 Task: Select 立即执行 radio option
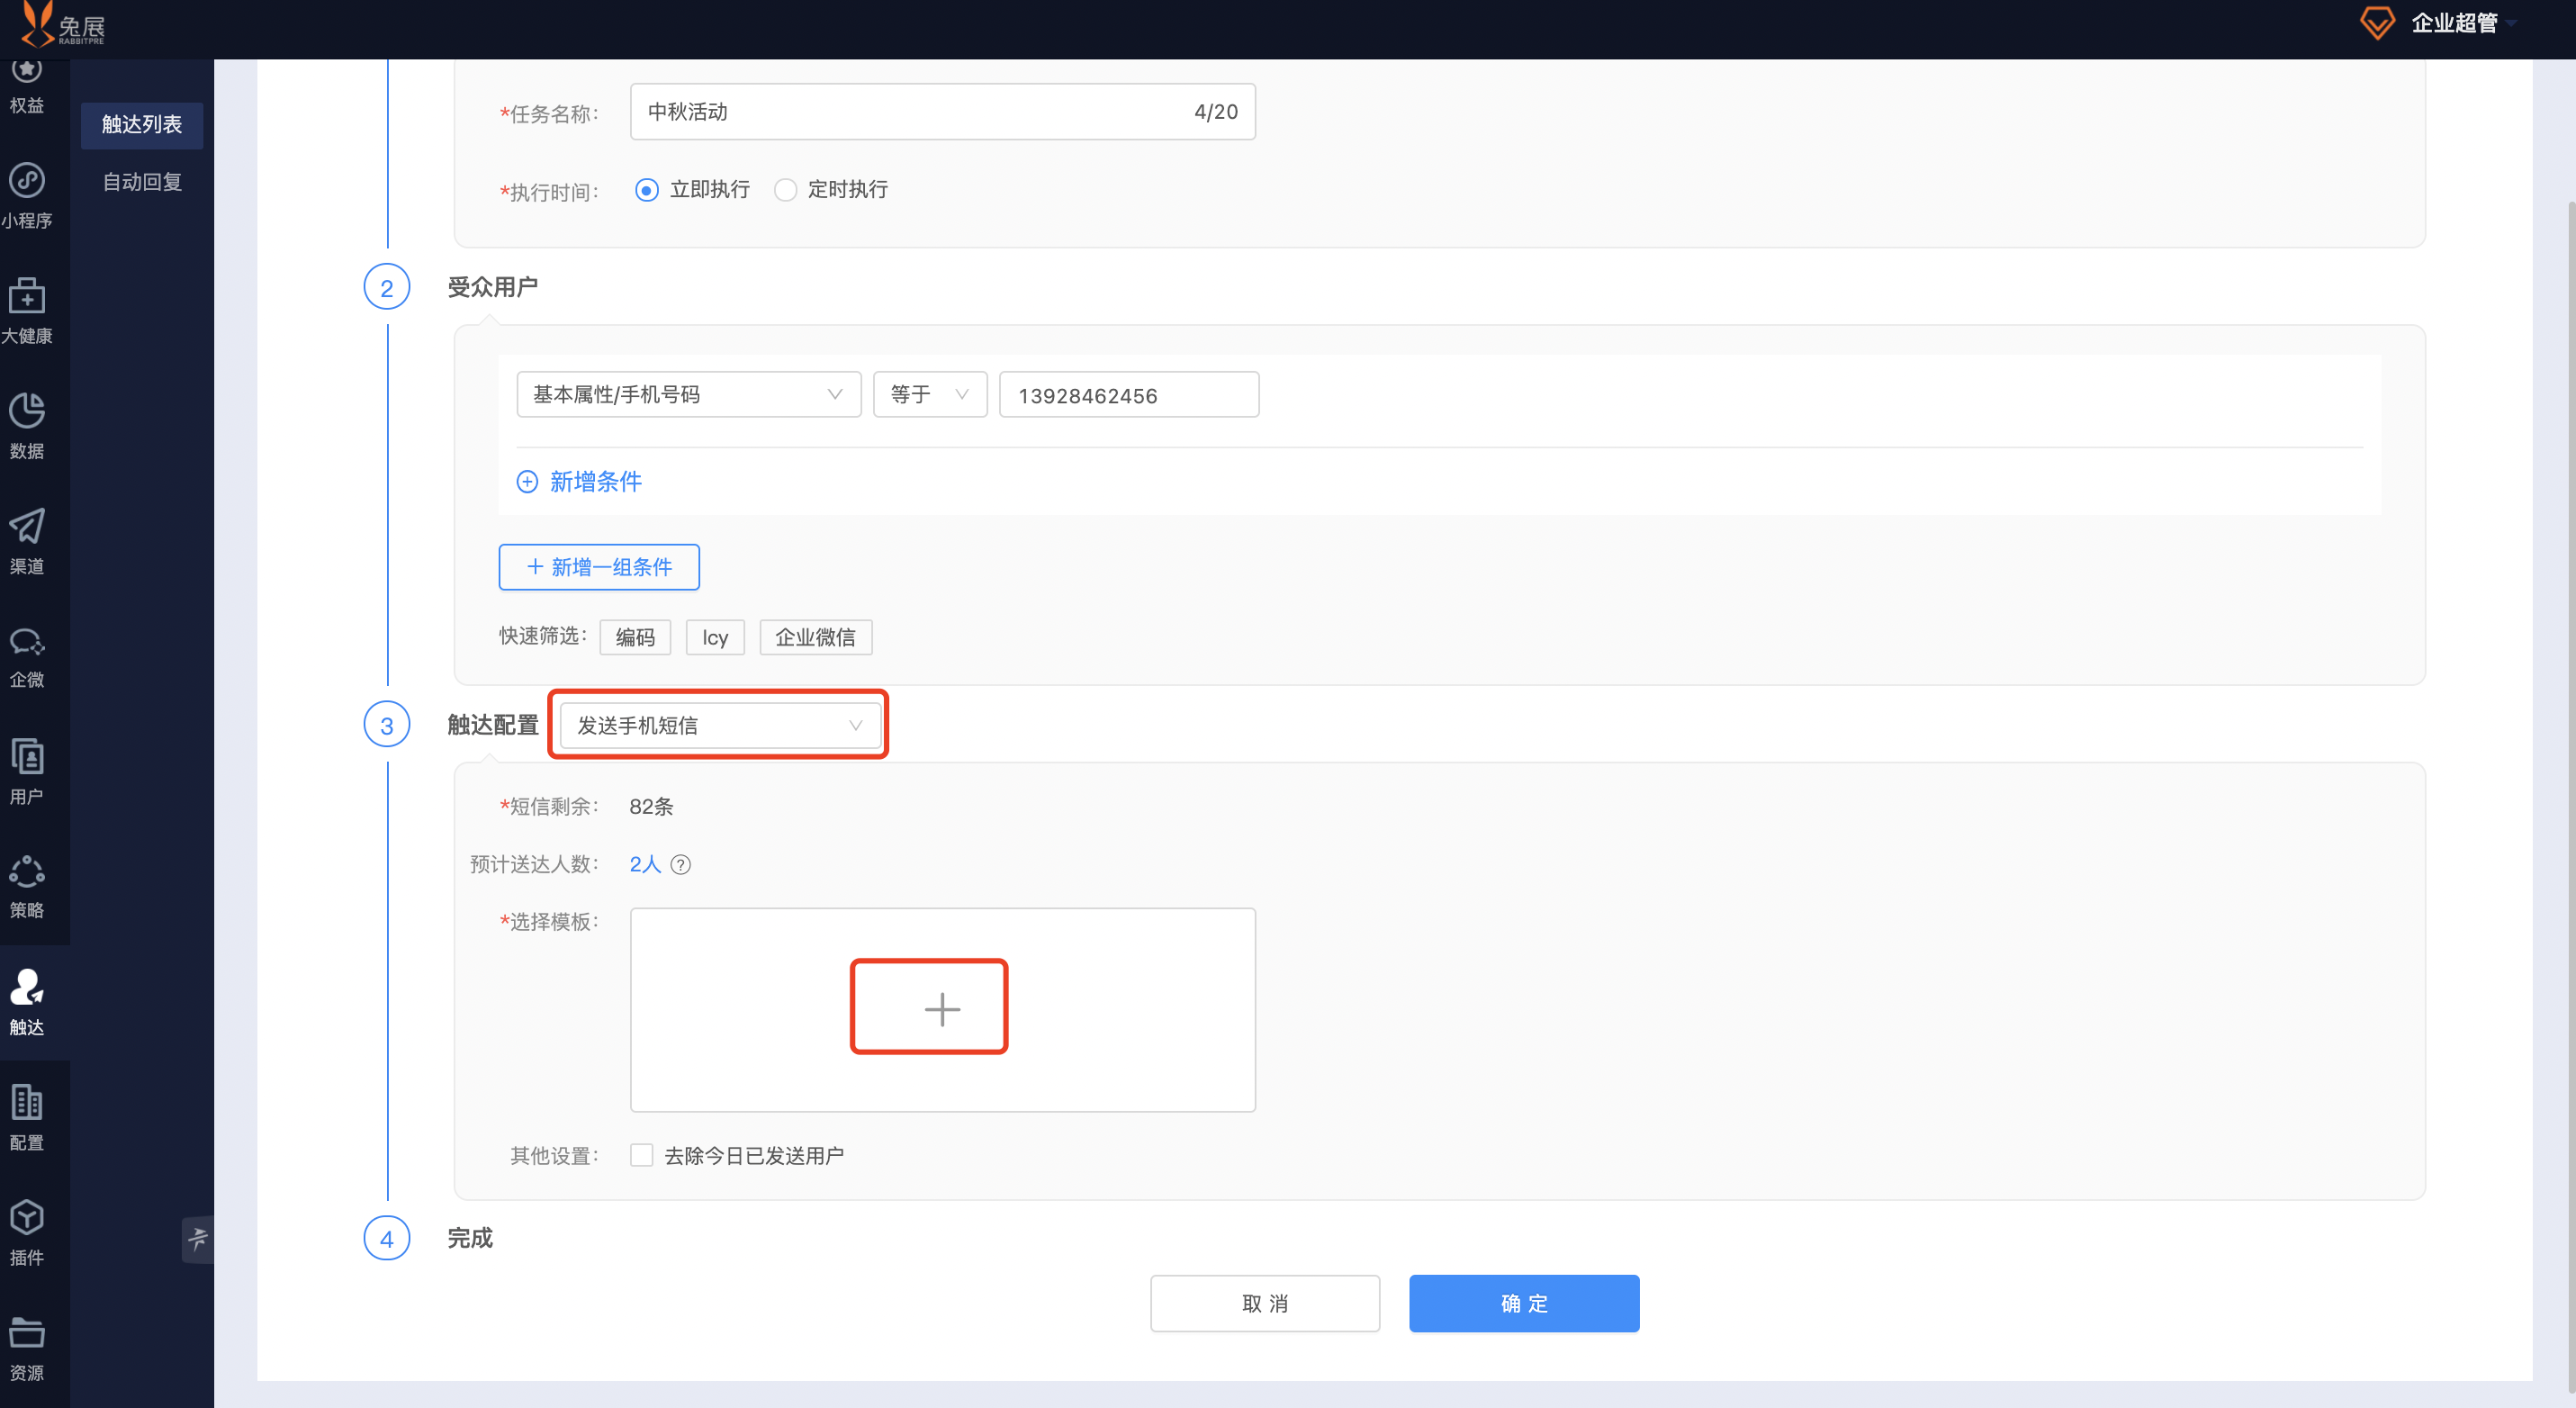(x=692, y=189)
